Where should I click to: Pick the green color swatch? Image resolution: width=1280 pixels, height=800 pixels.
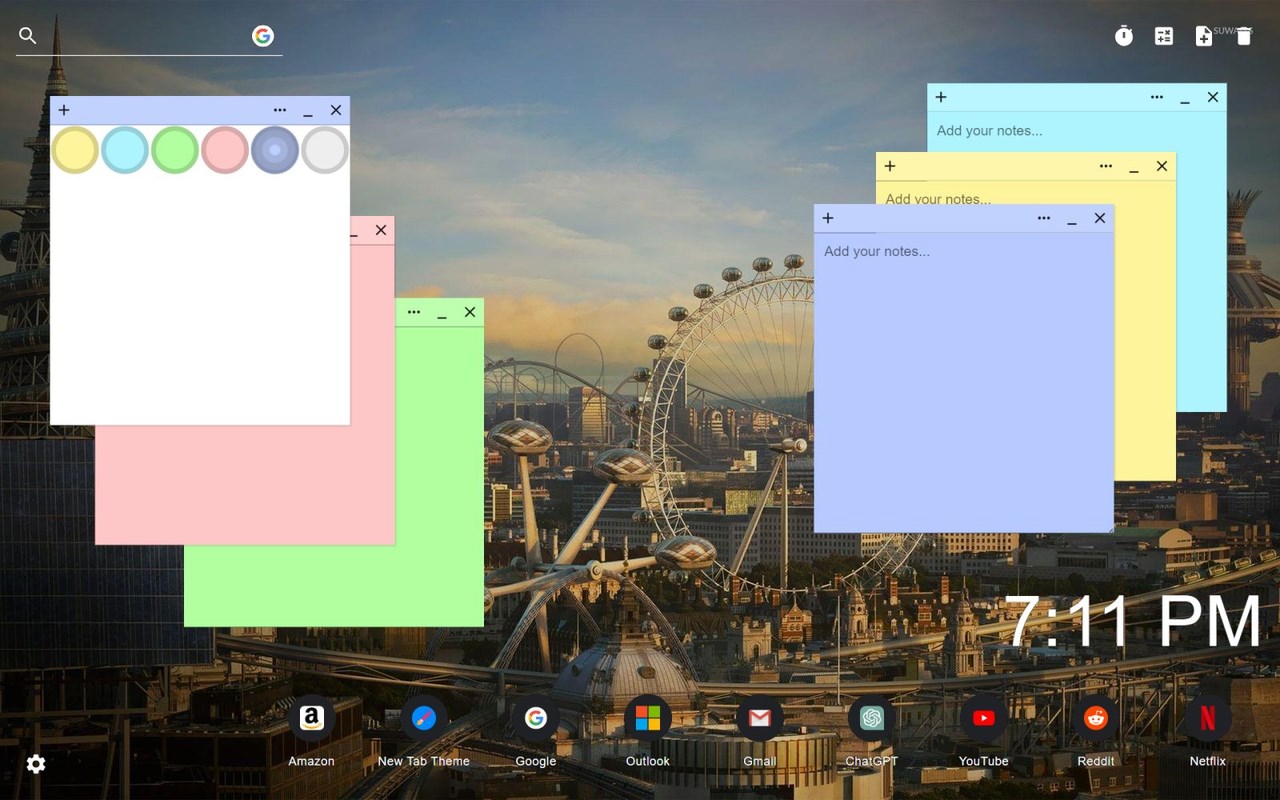click(x=175, y=150)
